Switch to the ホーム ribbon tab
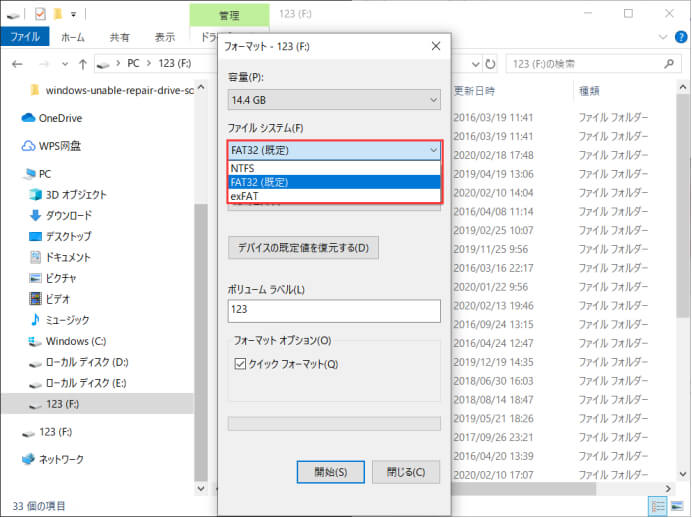The height and width of the screenshot is (518, 692). (x=72, y=37)
